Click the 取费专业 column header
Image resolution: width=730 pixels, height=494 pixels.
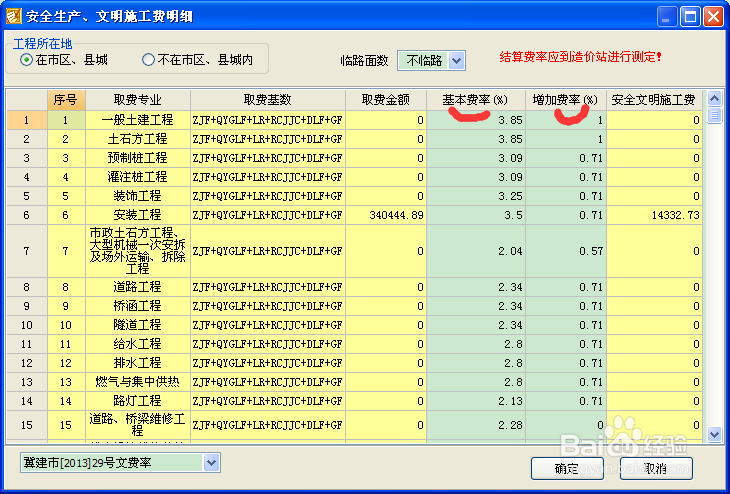pos(138,100)
